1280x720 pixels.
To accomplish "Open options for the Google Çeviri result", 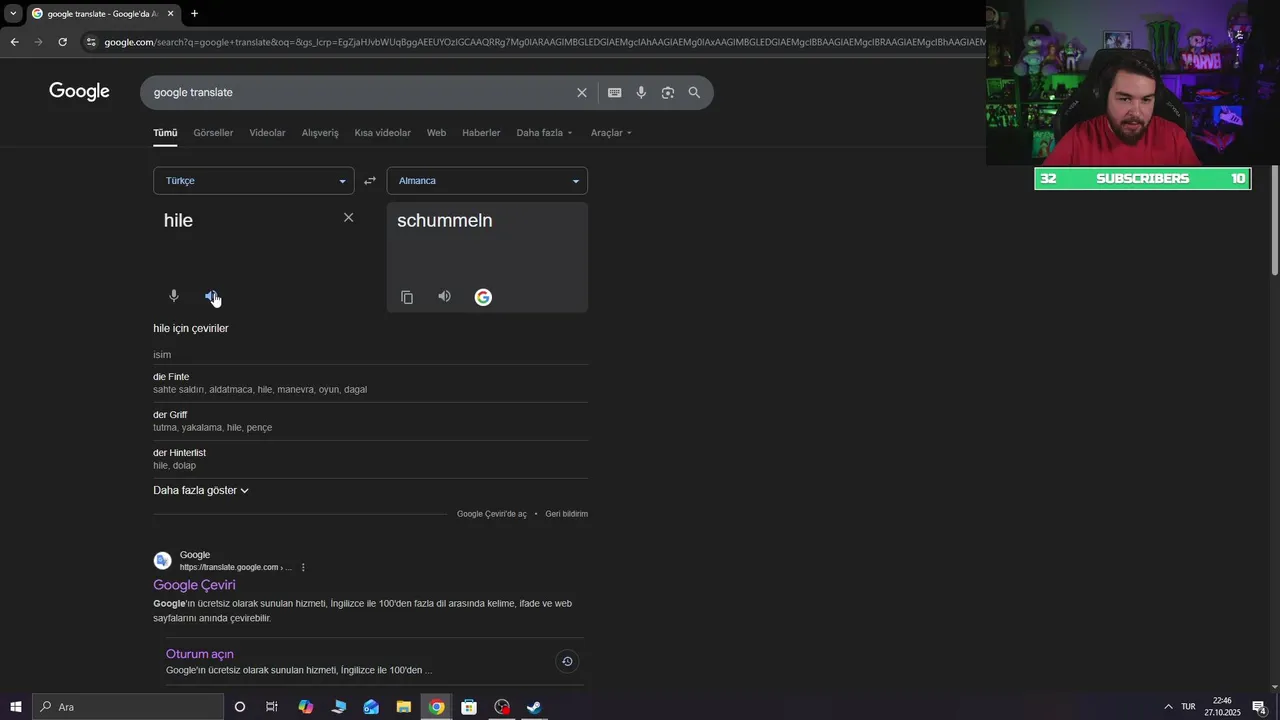I will click(x=303, y=567).
